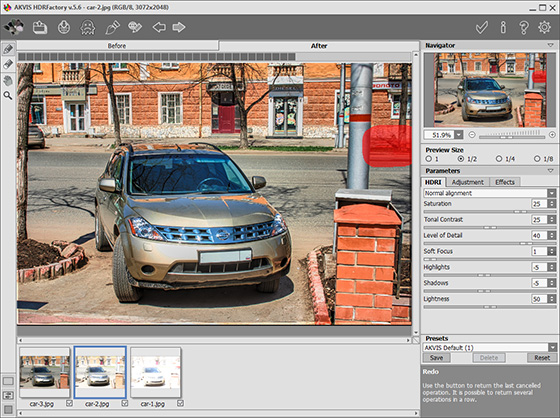
Task: Open the zoom percentage dropdown arrow
Action: (x=459, y=135)
